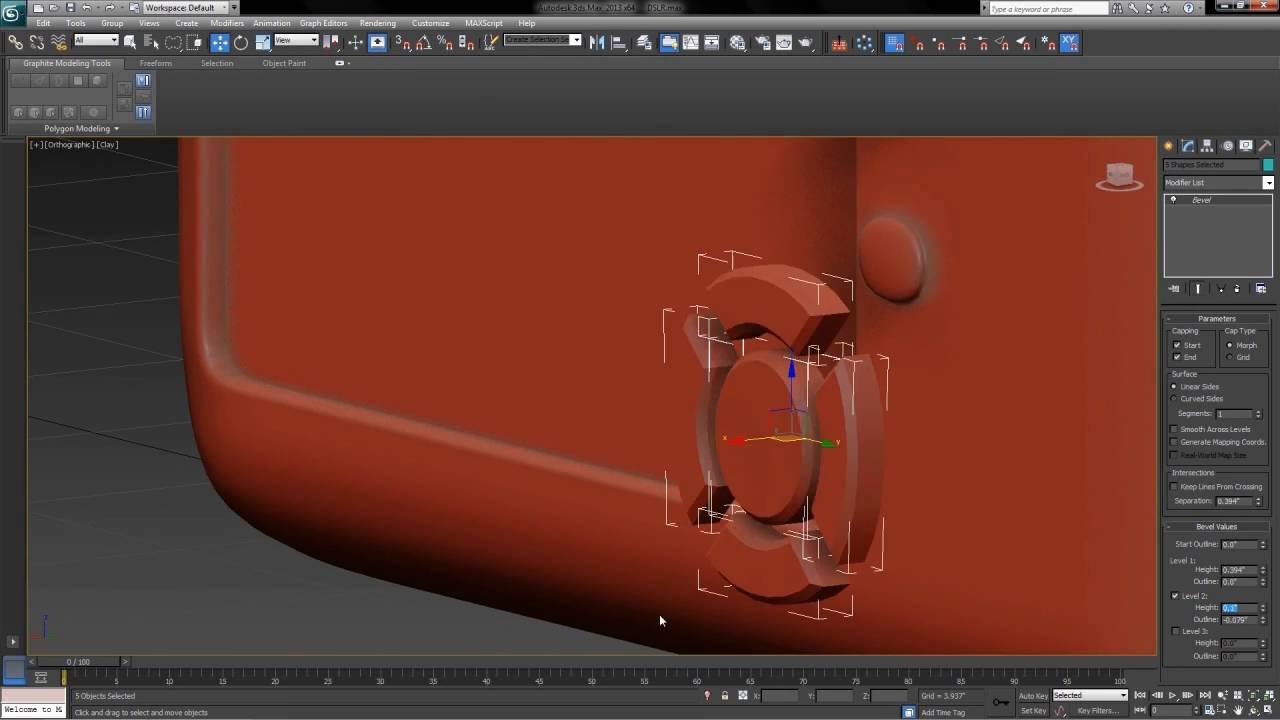Toggle the selection lock icon
The width and height of the screenshot is (1280, 720).
(725, 695)
